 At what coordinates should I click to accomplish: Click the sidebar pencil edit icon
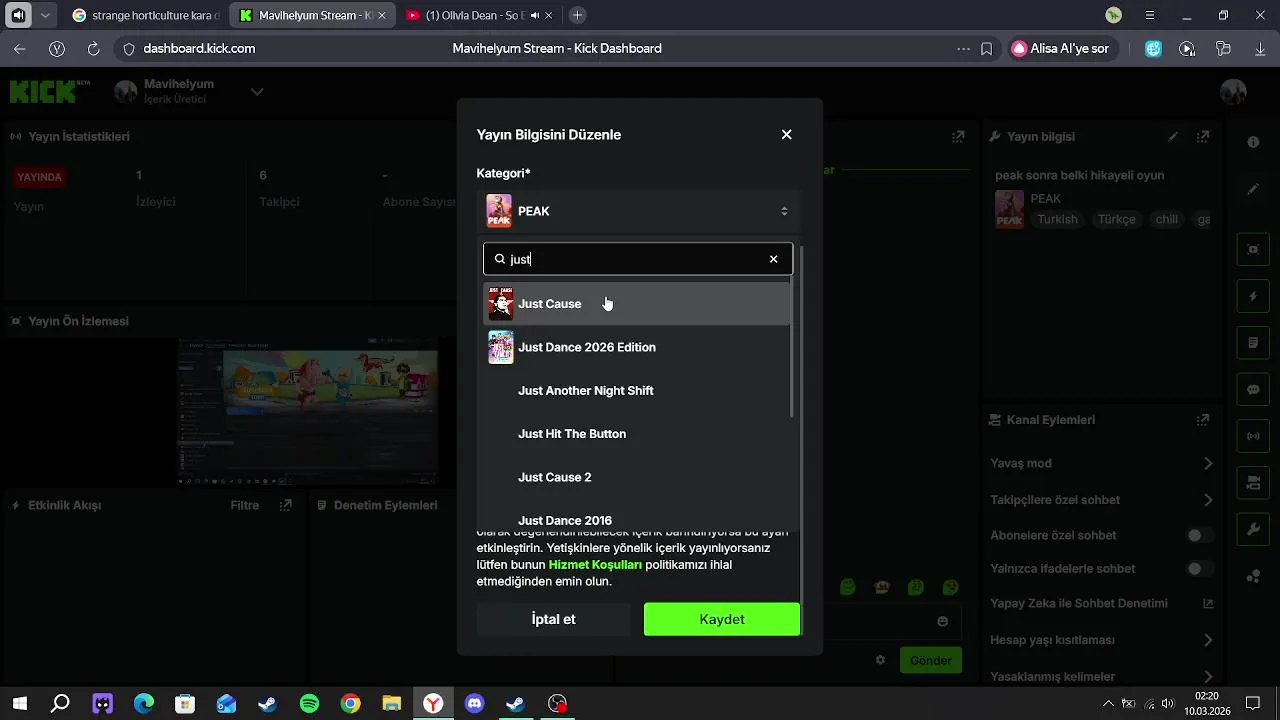[x=1253, y=188]
